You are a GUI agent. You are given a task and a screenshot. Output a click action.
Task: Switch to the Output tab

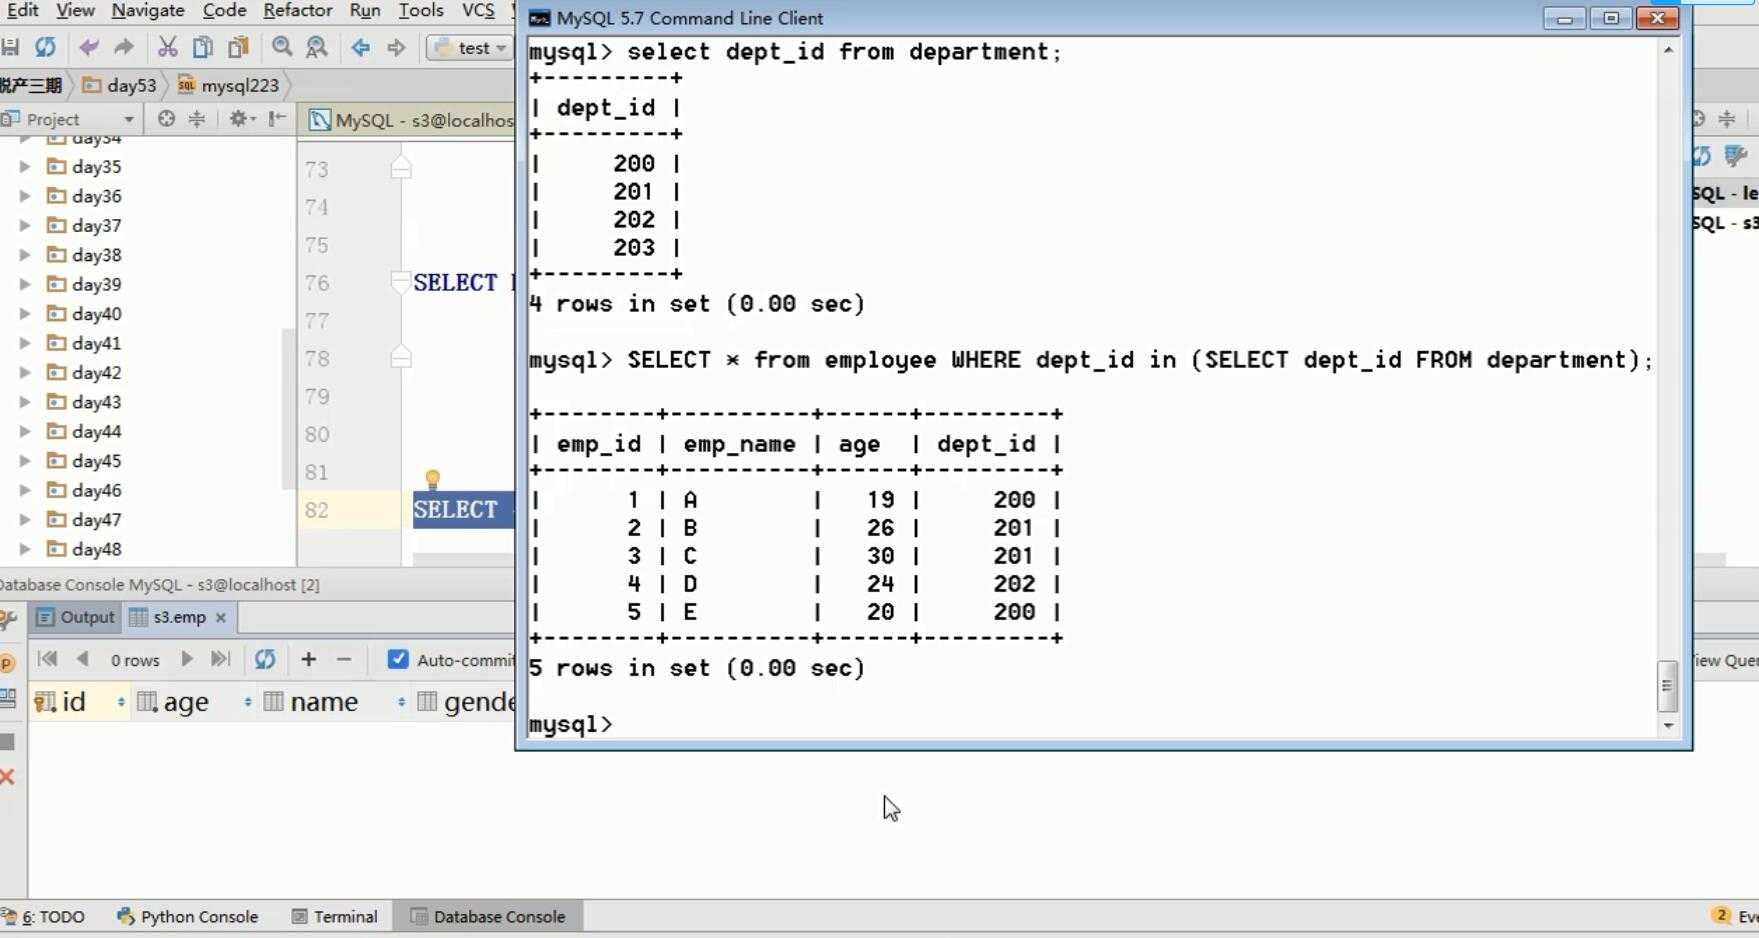pyautogui.click(x=75, y=617)
